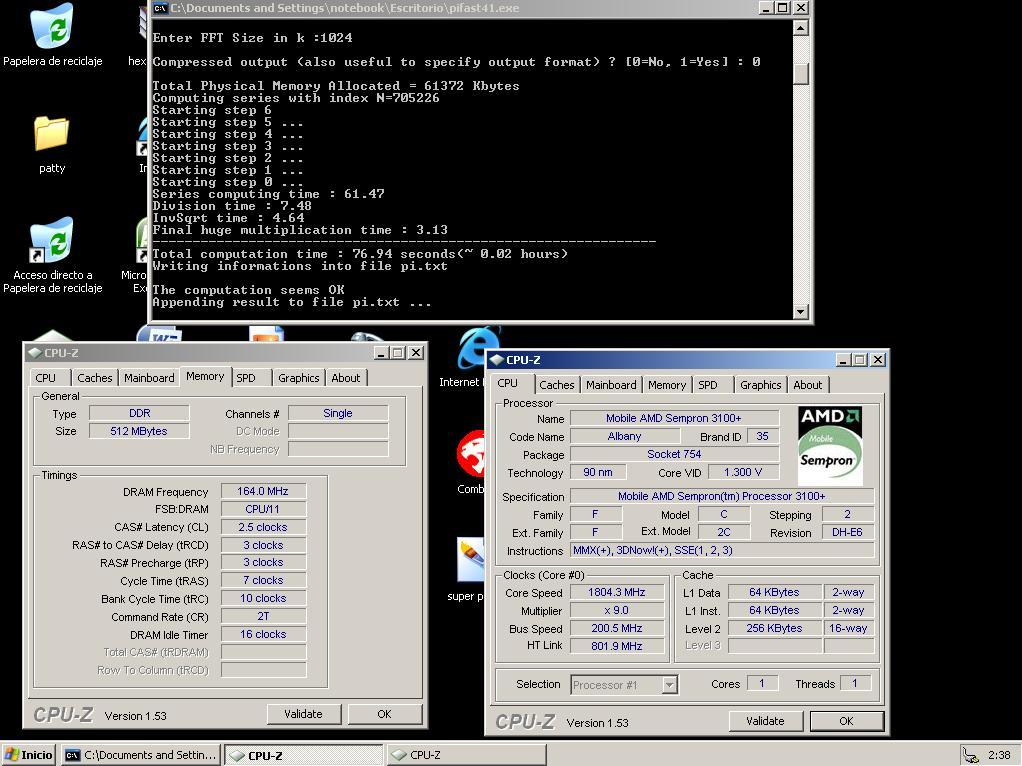Click Validate in processor CPU-Z window
The image size is (1022, 766).
[765, 721]
